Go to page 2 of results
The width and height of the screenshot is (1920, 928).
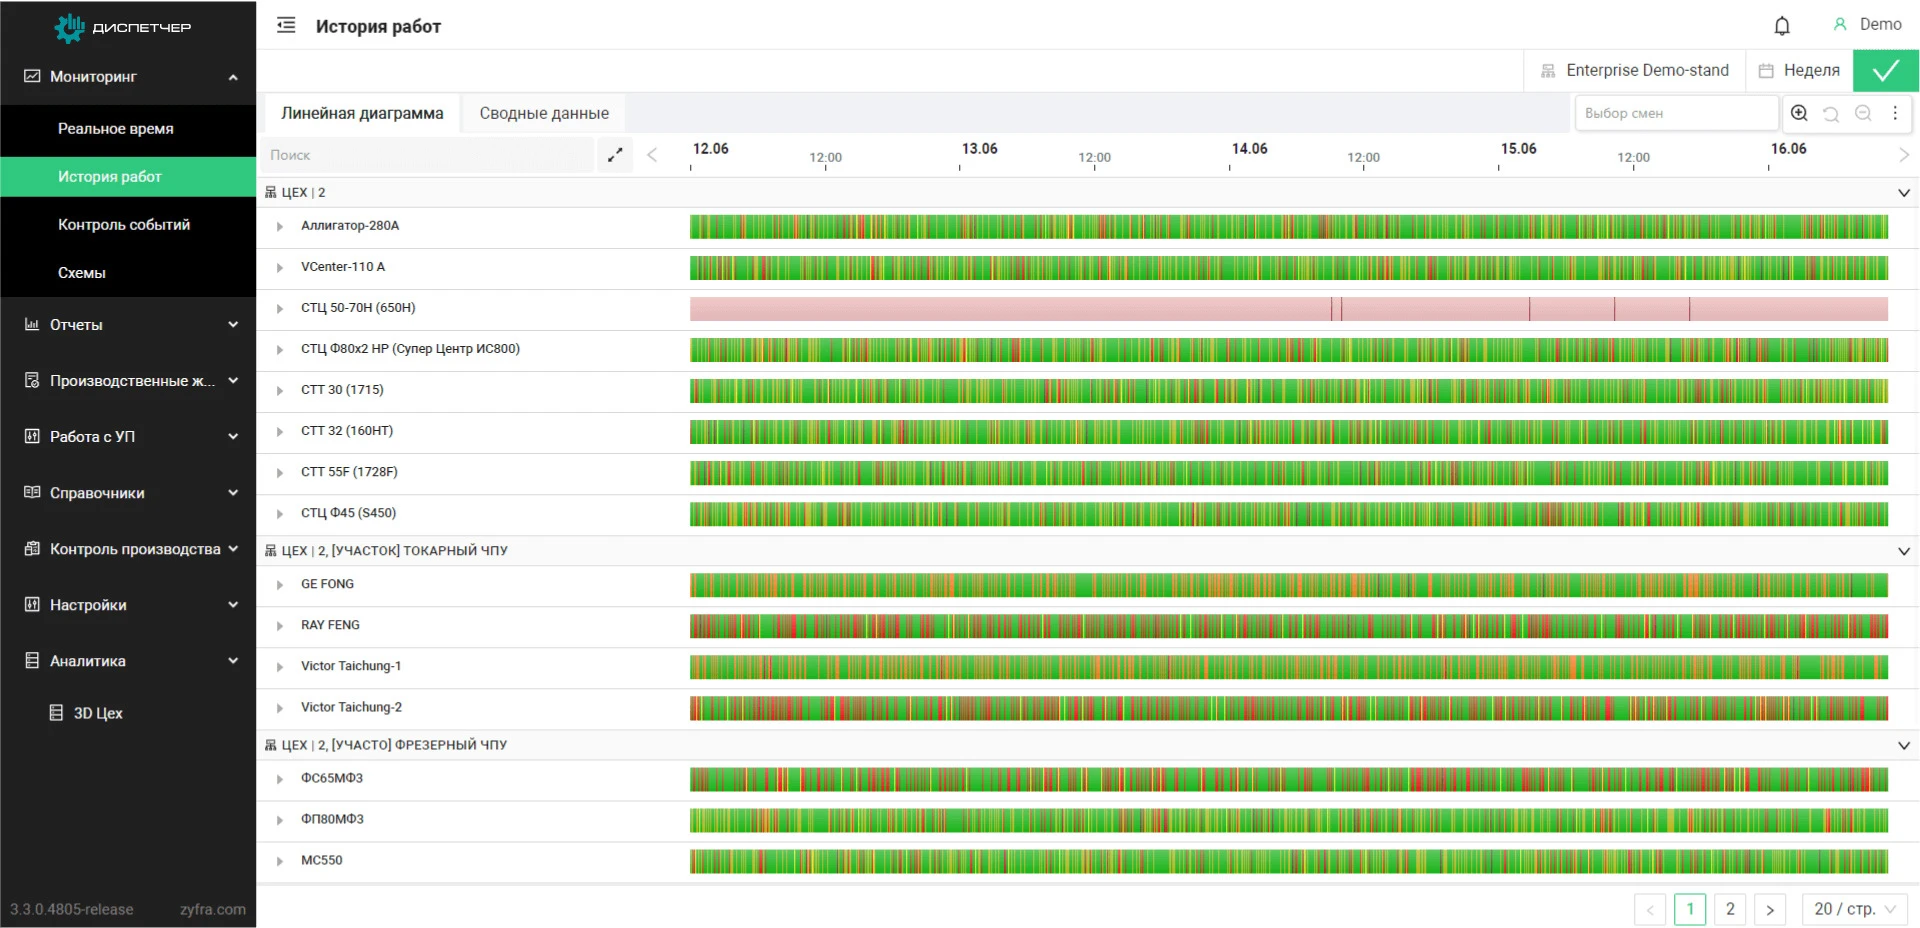tap(1730, 909)
